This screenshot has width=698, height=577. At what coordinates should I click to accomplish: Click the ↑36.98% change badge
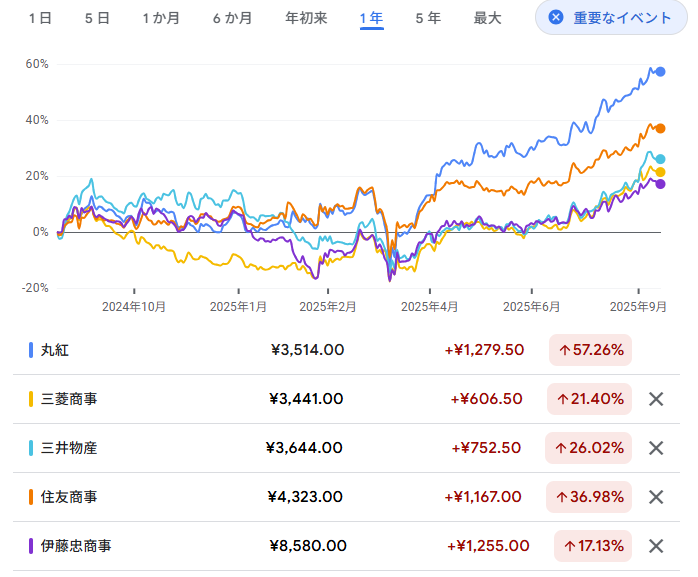(x=589, y=497)
